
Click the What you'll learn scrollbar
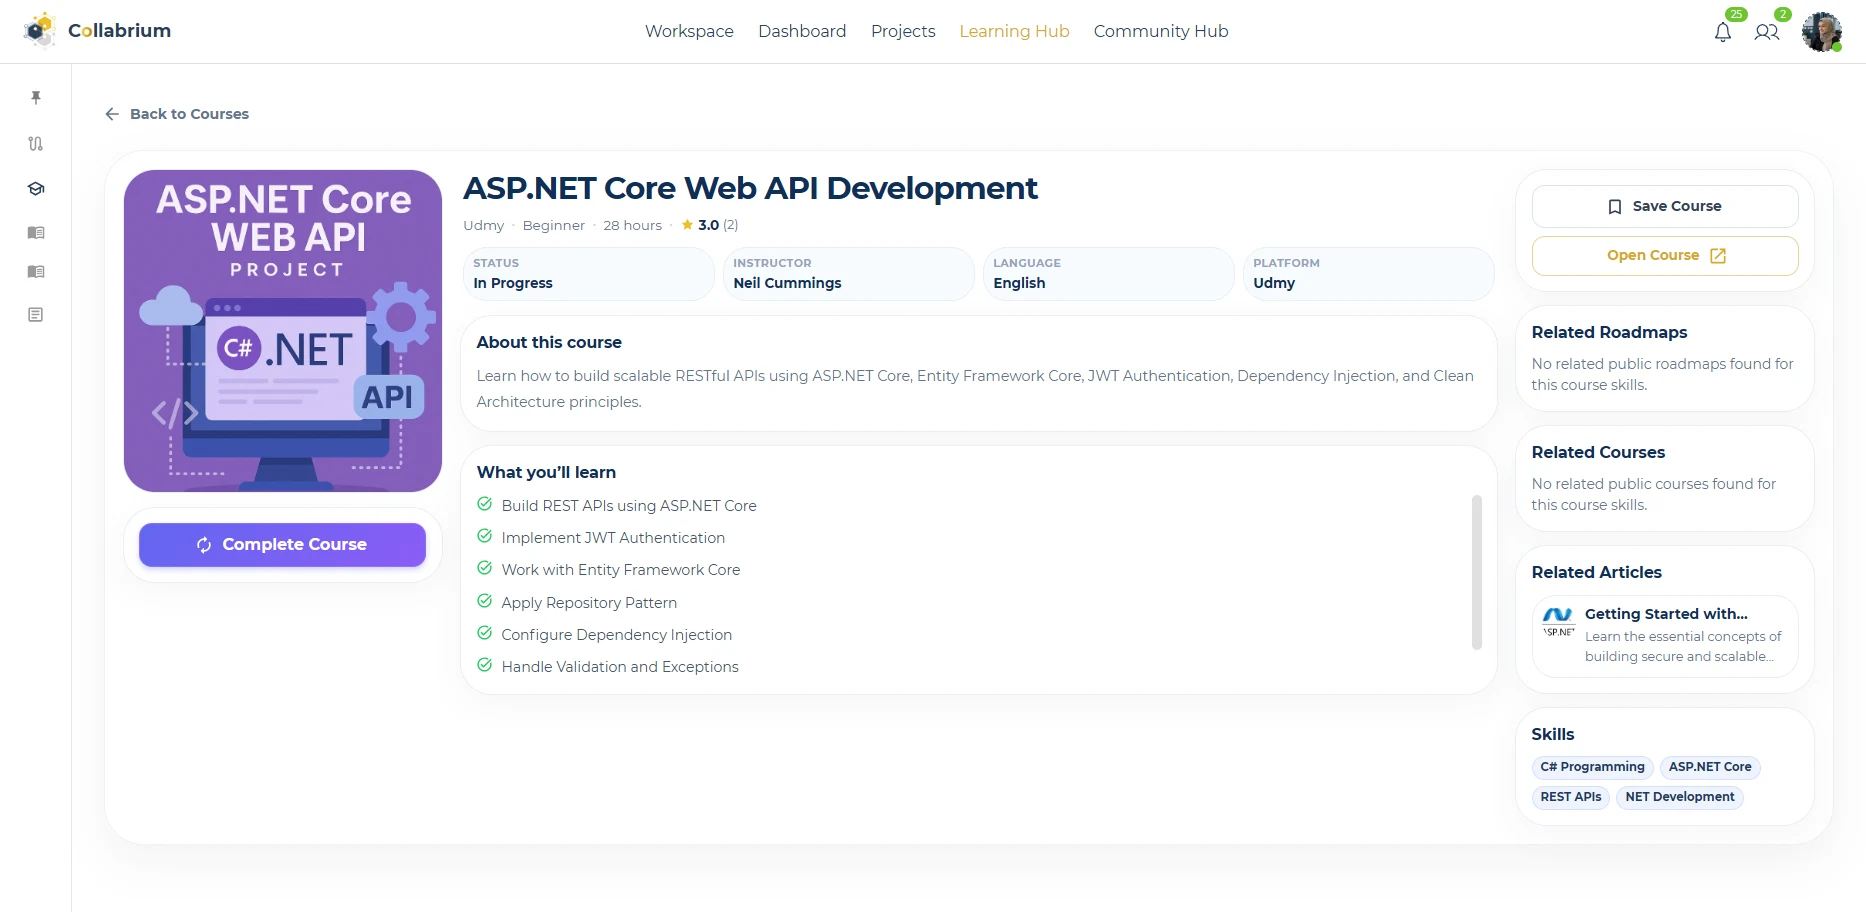[1476, 572]
